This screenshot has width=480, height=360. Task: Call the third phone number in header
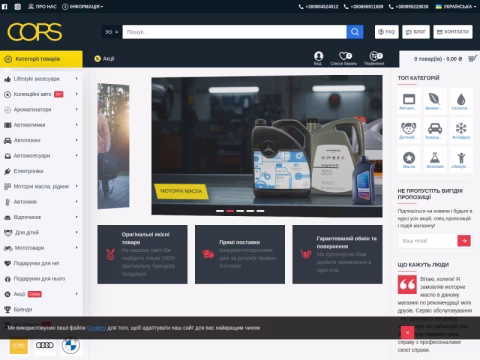pos(408,7)
